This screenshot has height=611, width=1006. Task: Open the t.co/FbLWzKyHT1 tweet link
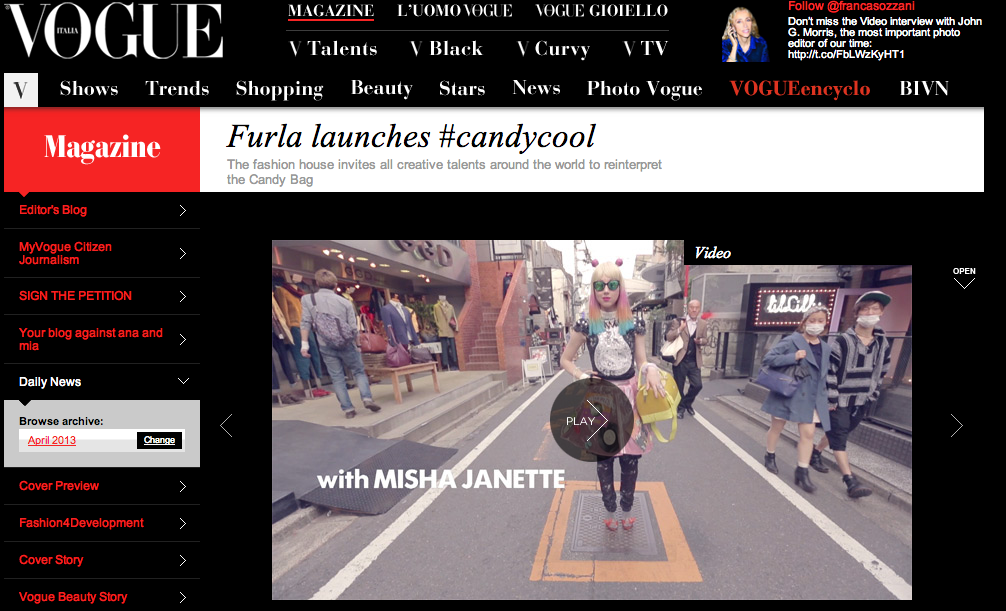[846, 55]
